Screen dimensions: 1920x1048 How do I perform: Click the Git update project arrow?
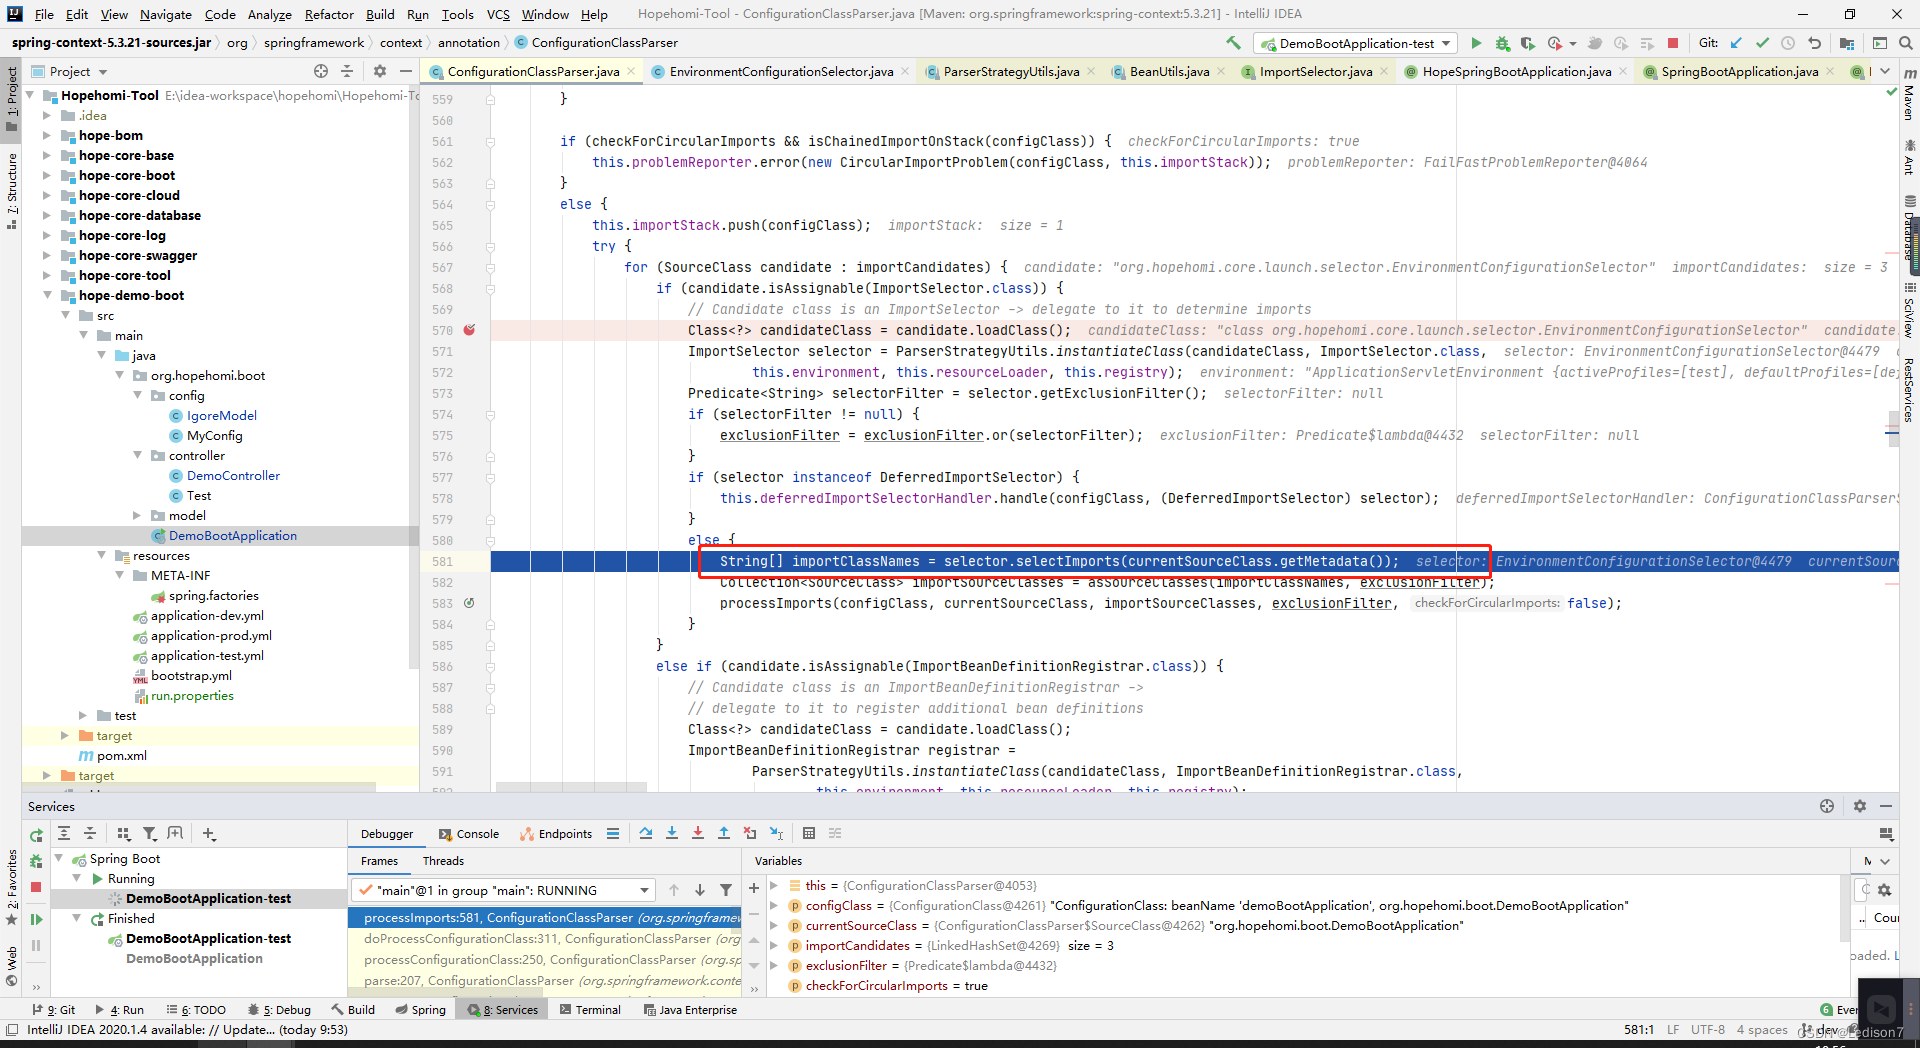tap(1736, 43)
